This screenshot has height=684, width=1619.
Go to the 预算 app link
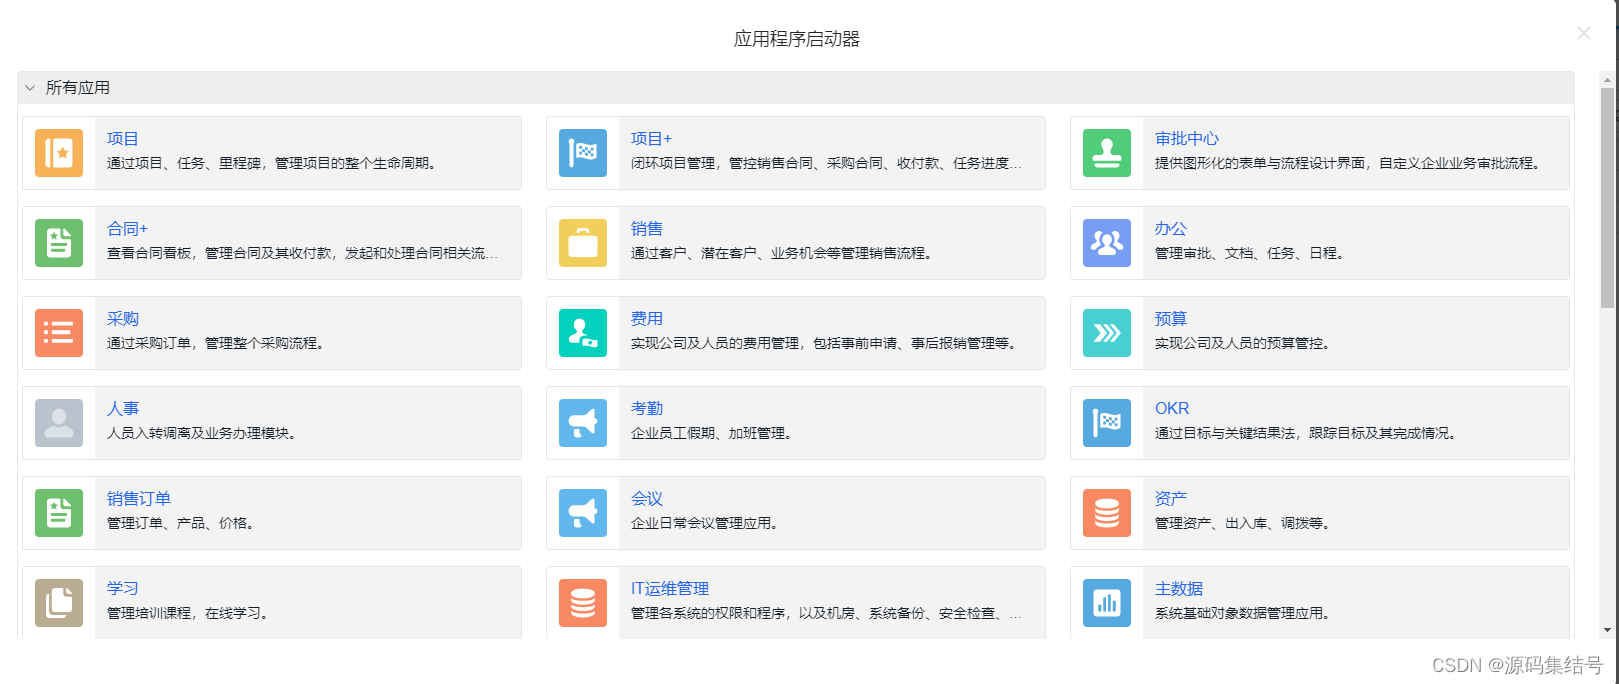(x=1171, y=319)
